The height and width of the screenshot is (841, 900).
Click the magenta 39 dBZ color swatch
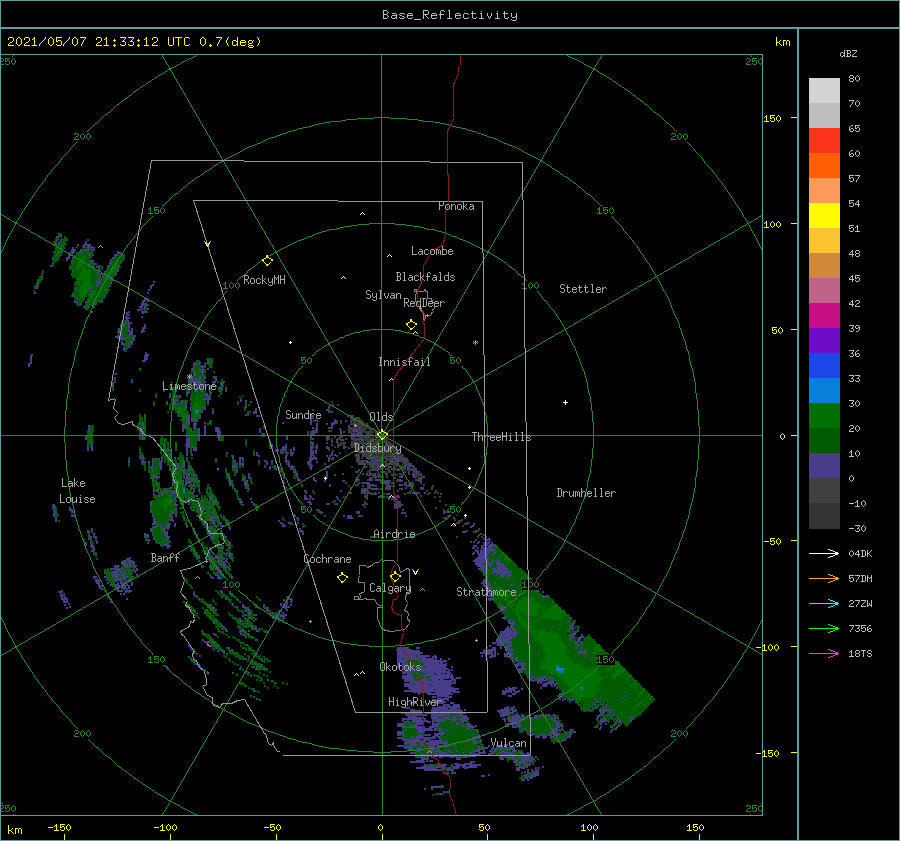824,316
